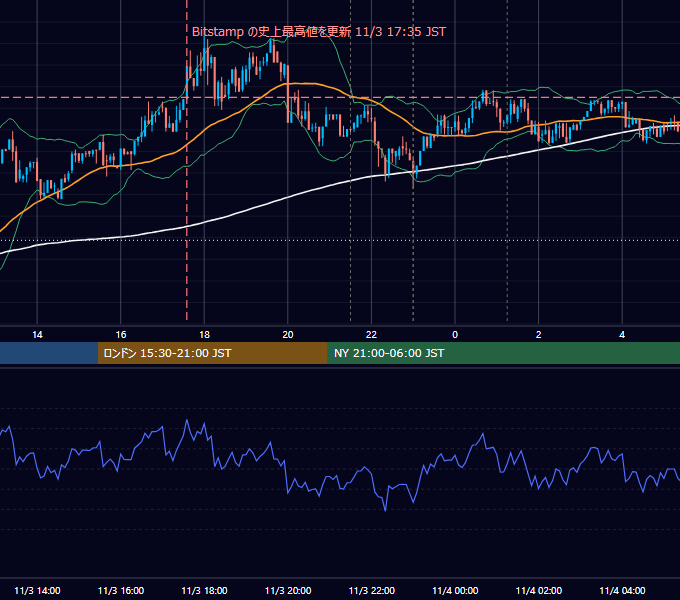The height and width of the screenshot is (600, 680).
Task: Click the Bitstamp all-time-high annotation label
Action: [319, 32]
